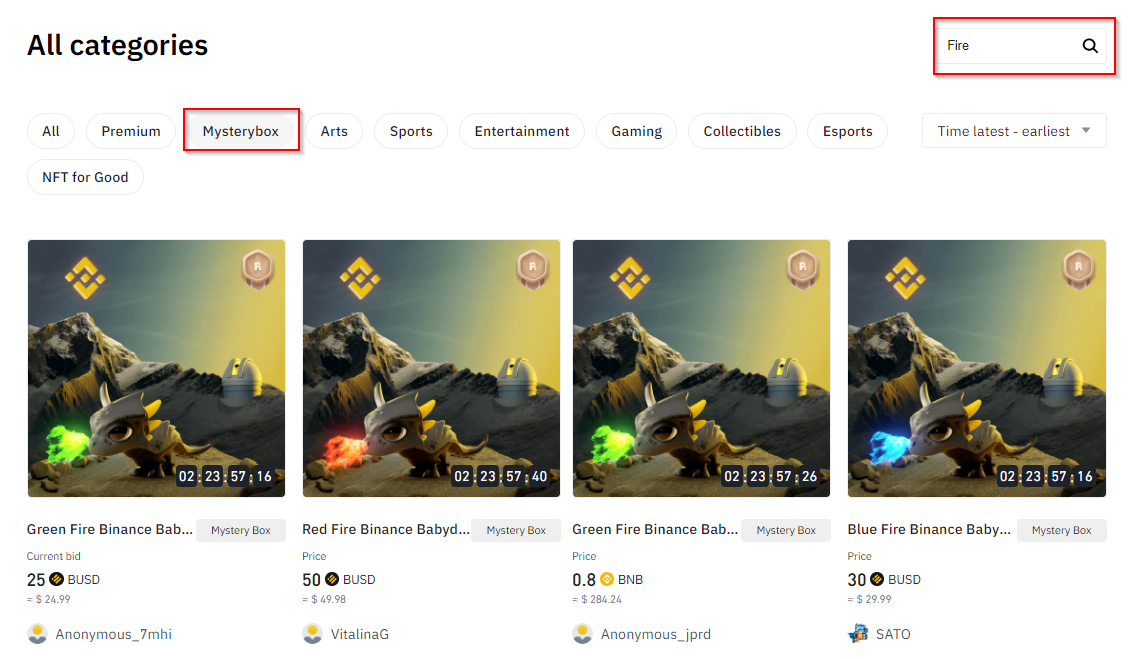Click Mystery Box tag on 25 BUSD Green Fire card

click(241, 530)
